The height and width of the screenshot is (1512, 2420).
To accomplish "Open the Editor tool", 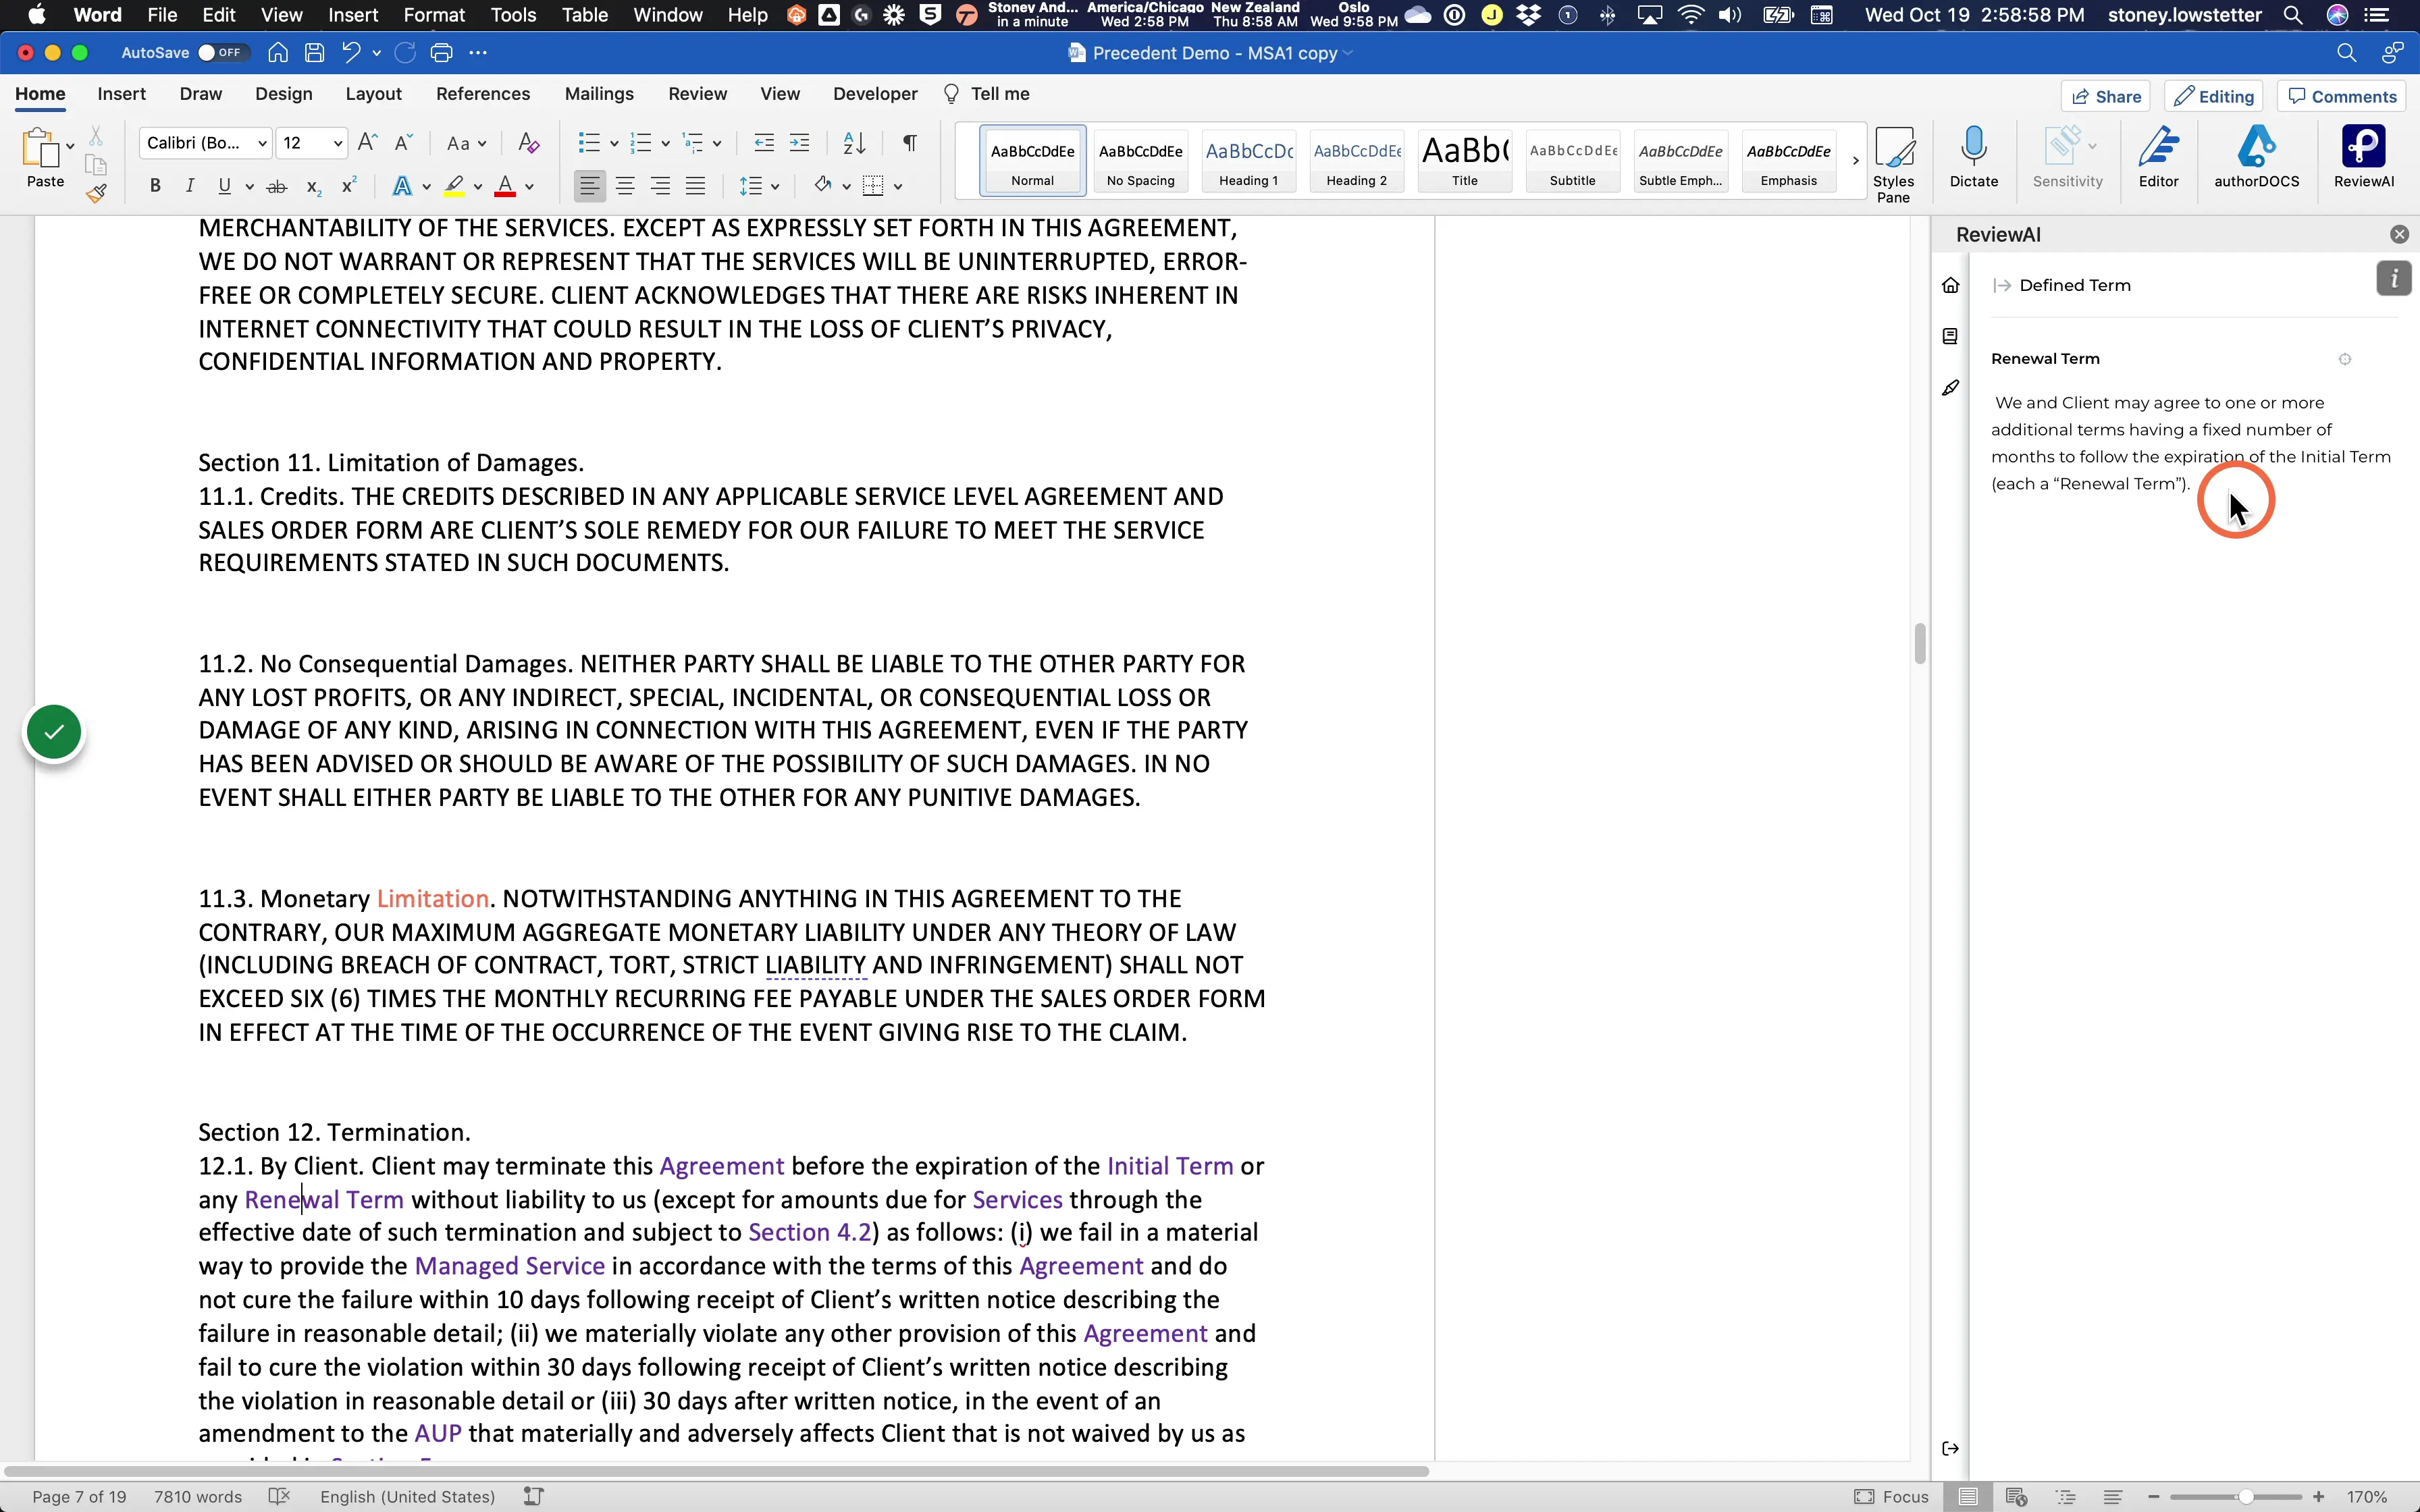I will (x=2158, y=157).
